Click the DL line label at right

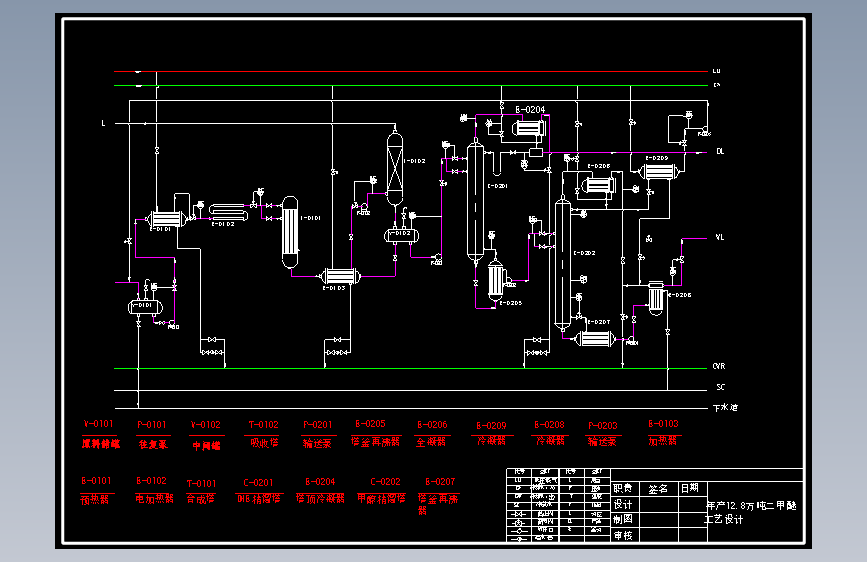pos(720,151)
